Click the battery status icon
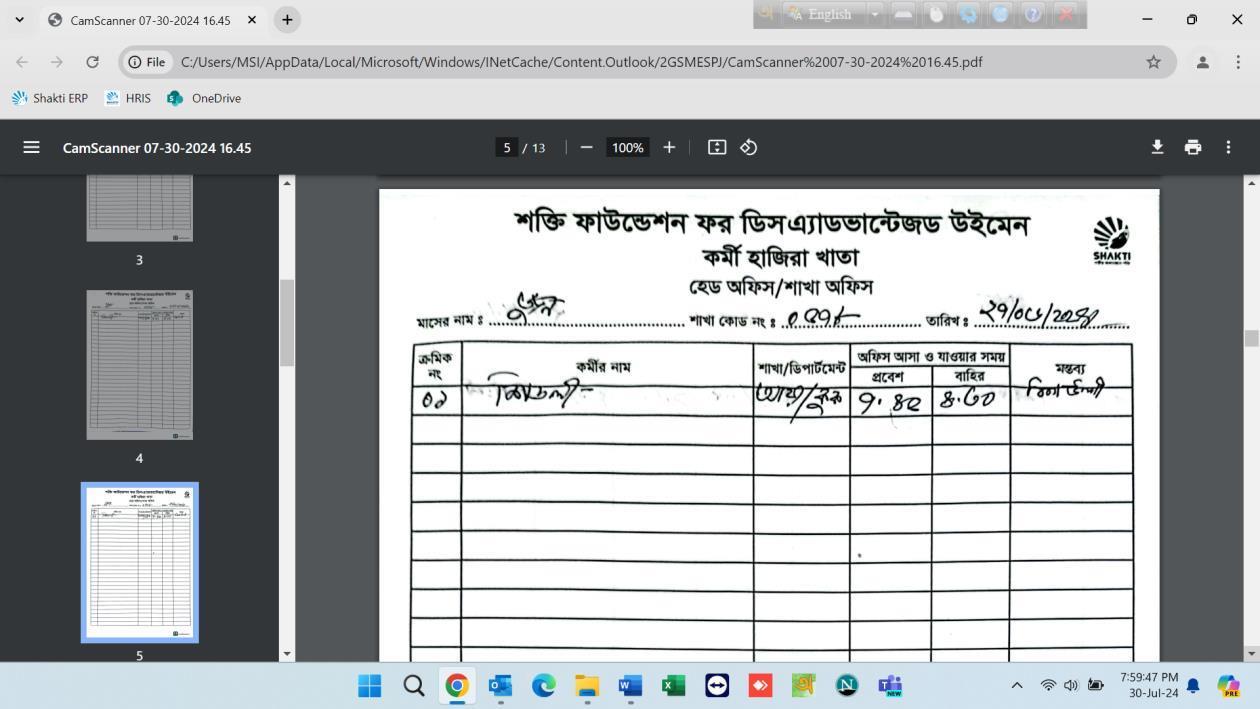 [1096, 685]
